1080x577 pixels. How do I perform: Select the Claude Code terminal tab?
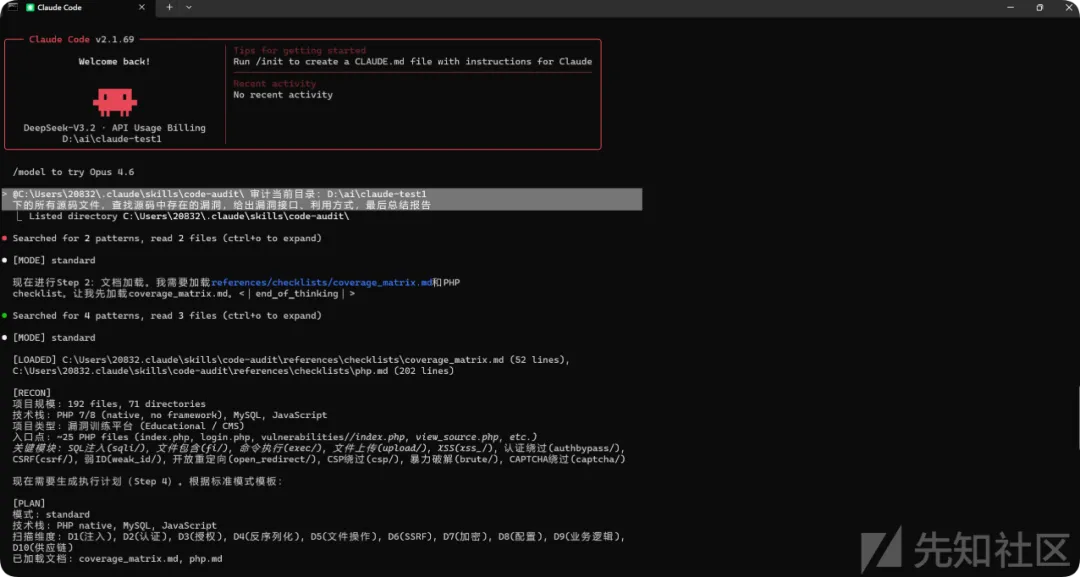click(86, 8)
